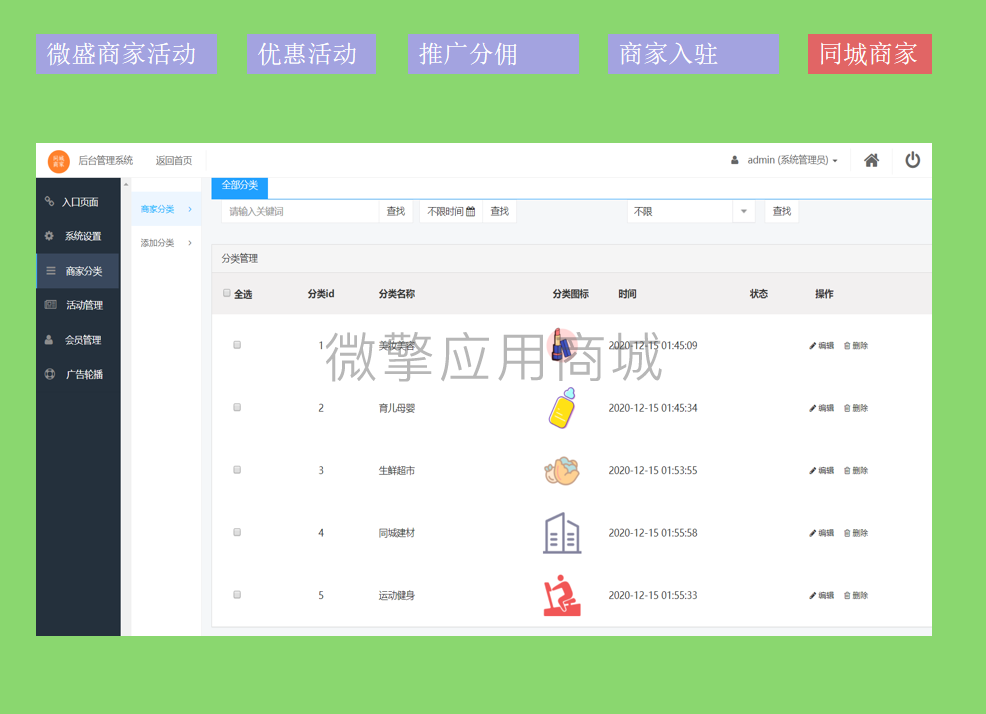Click the produce icon for 生鲜超市

point(562,471)
